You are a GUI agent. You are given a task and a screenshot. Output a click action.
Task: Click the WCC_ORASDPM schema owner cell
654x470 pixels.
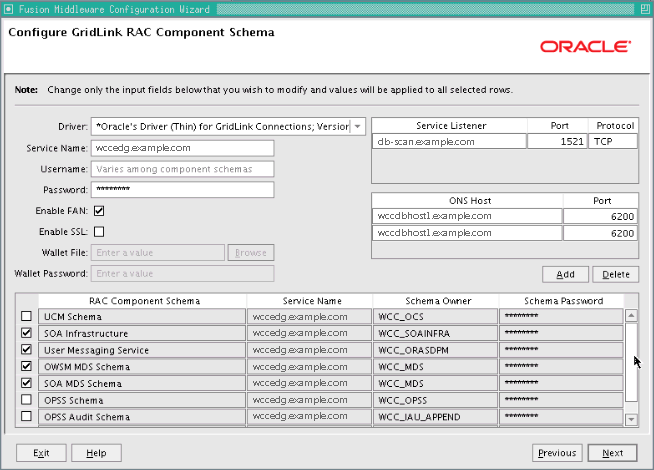[x=435, y=350]
